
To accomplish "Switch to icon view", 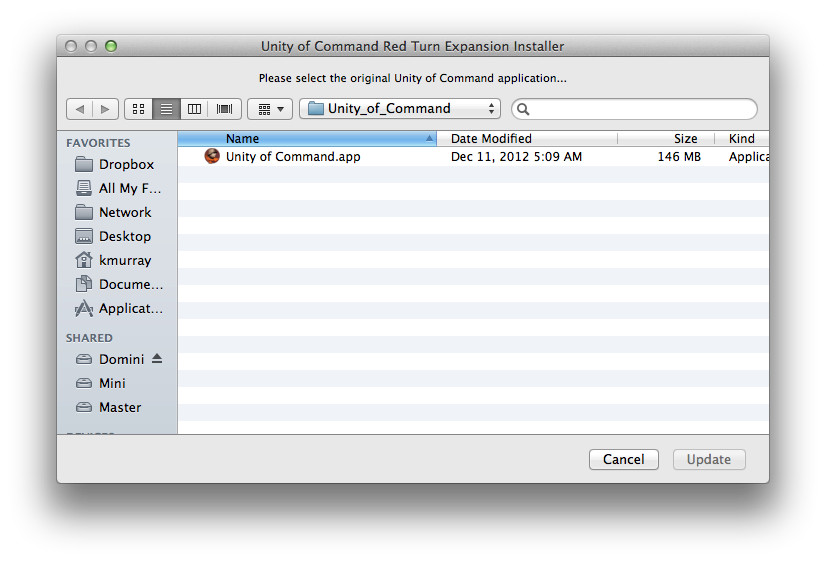I will [x=139, y=109].
